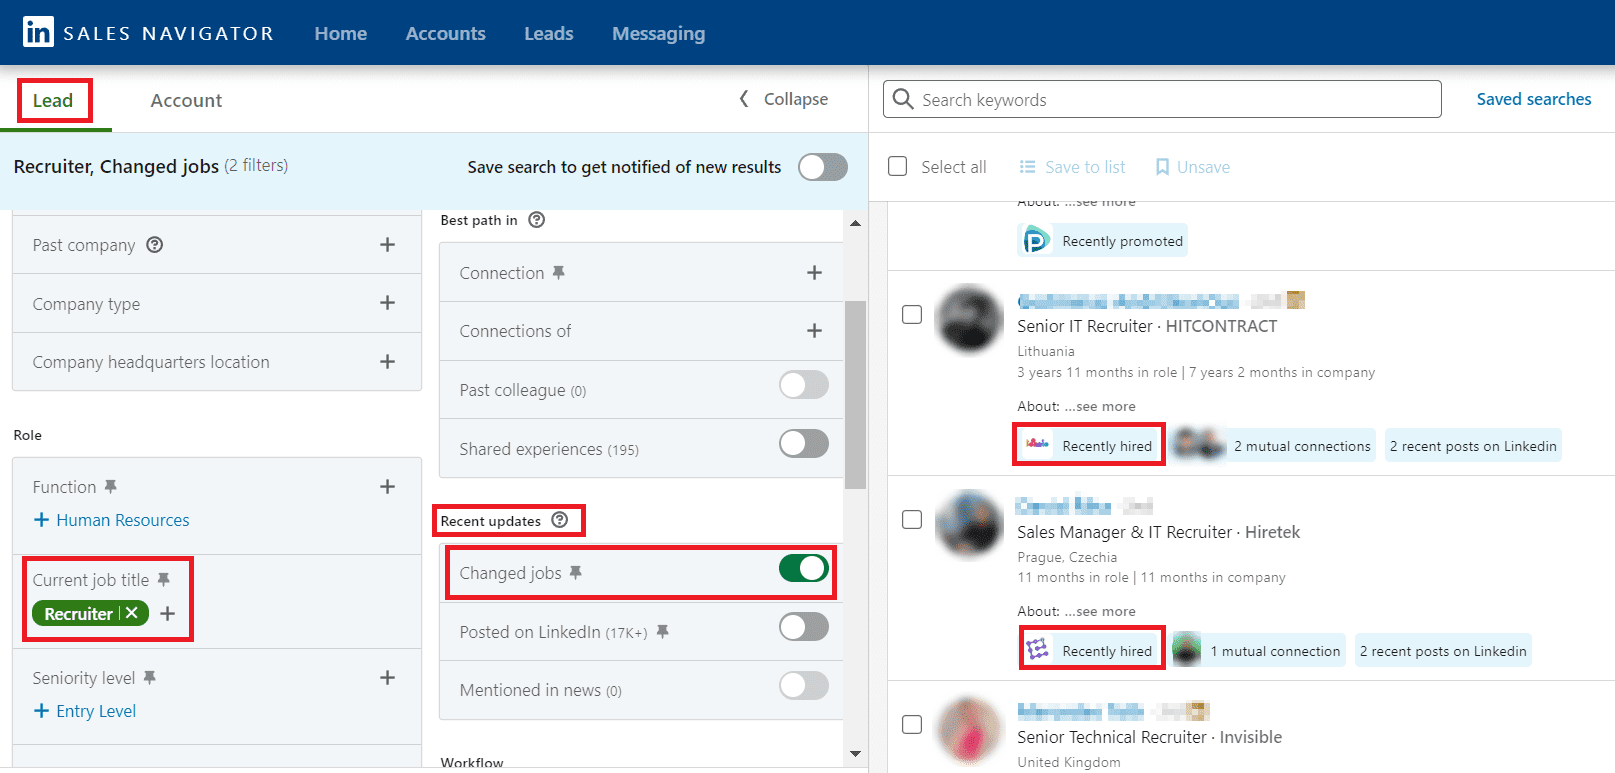Check the Select all checkbox
Viewport: 1615px width, 773px height.
coord(898,166)
